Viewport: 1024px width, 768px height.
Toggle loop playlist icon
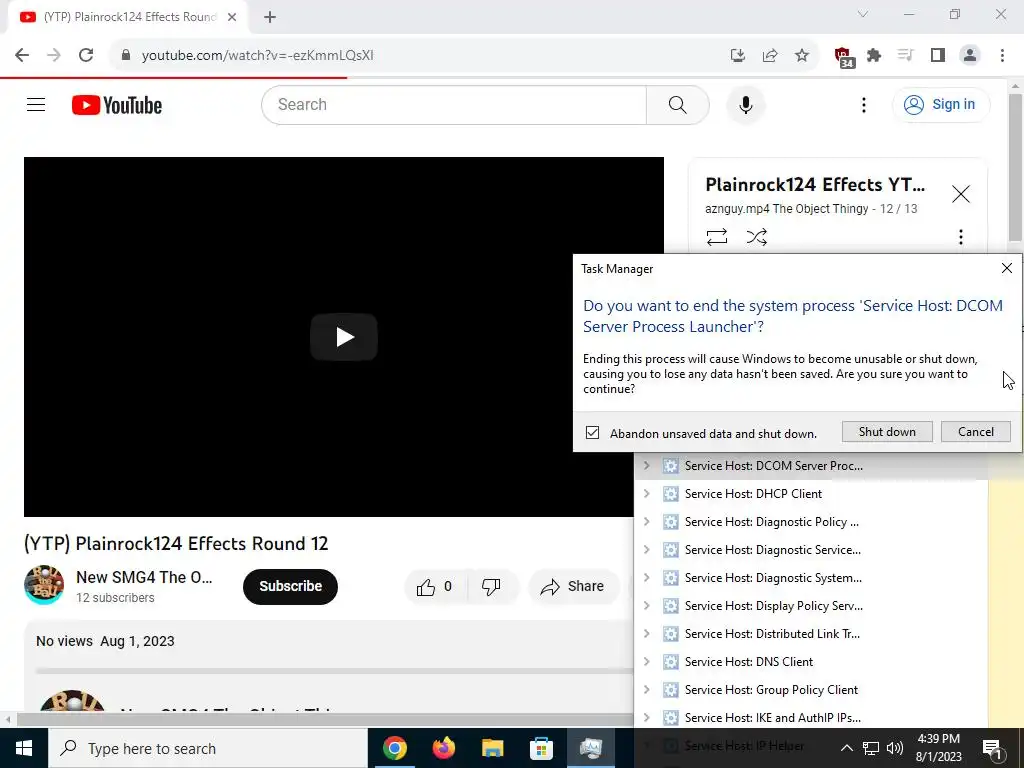(716, 236)
